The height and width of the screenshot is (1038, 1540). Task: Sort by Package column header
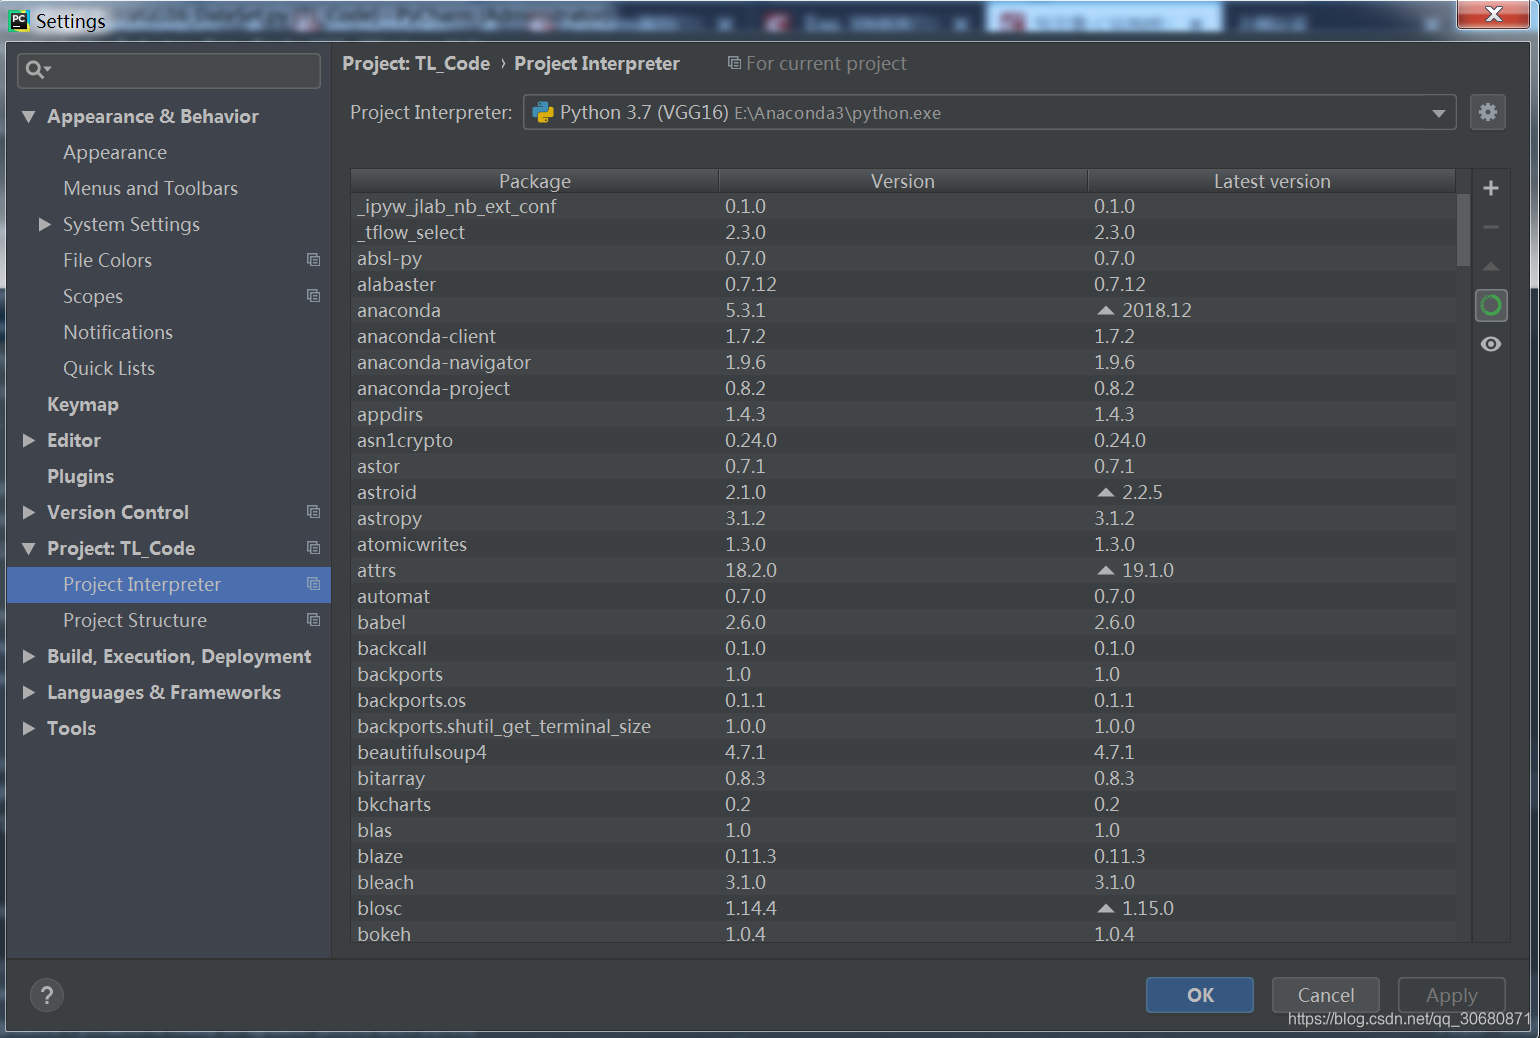pyautogui.click(x=535, y=181)
